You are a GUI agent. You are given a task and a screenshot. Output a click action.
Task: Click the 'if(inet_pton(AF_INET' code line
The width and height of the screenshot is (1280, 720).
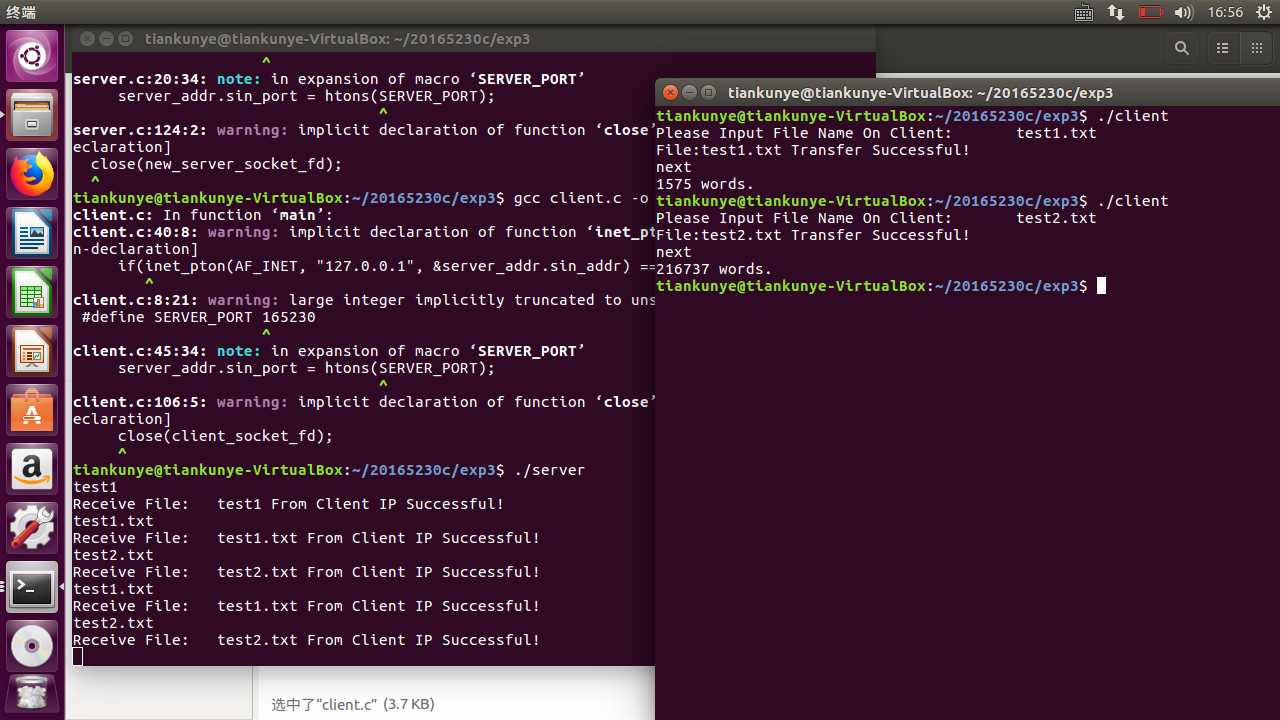(x=386, y=266)
